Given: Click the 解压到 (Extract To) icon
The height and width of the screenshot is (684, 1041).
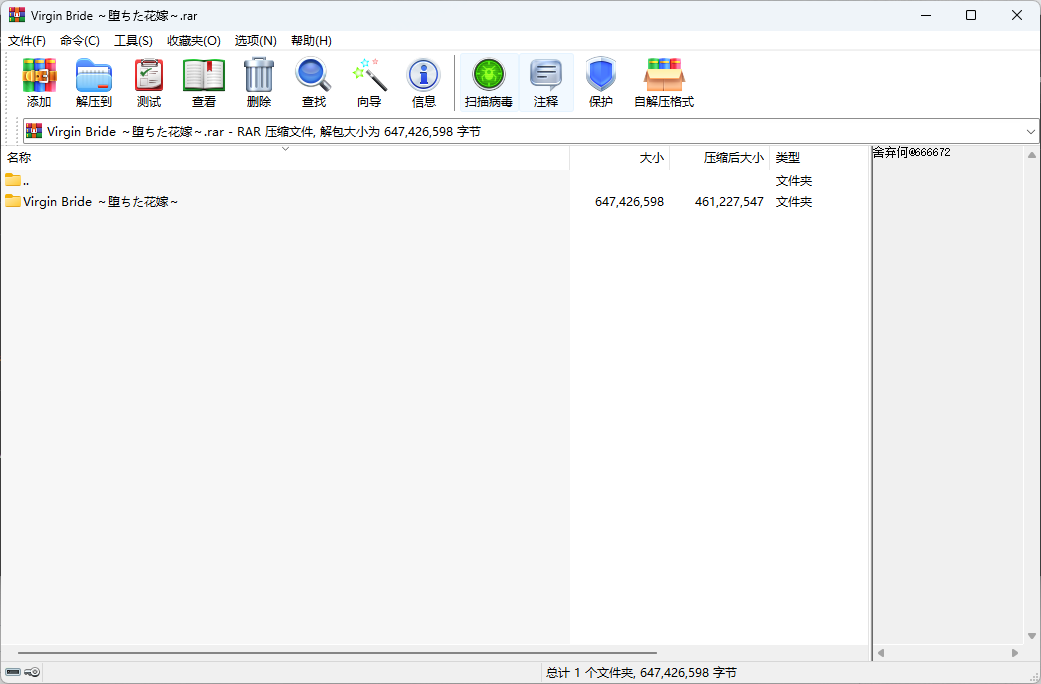Looking at the screenshot, I should point(94,76).
